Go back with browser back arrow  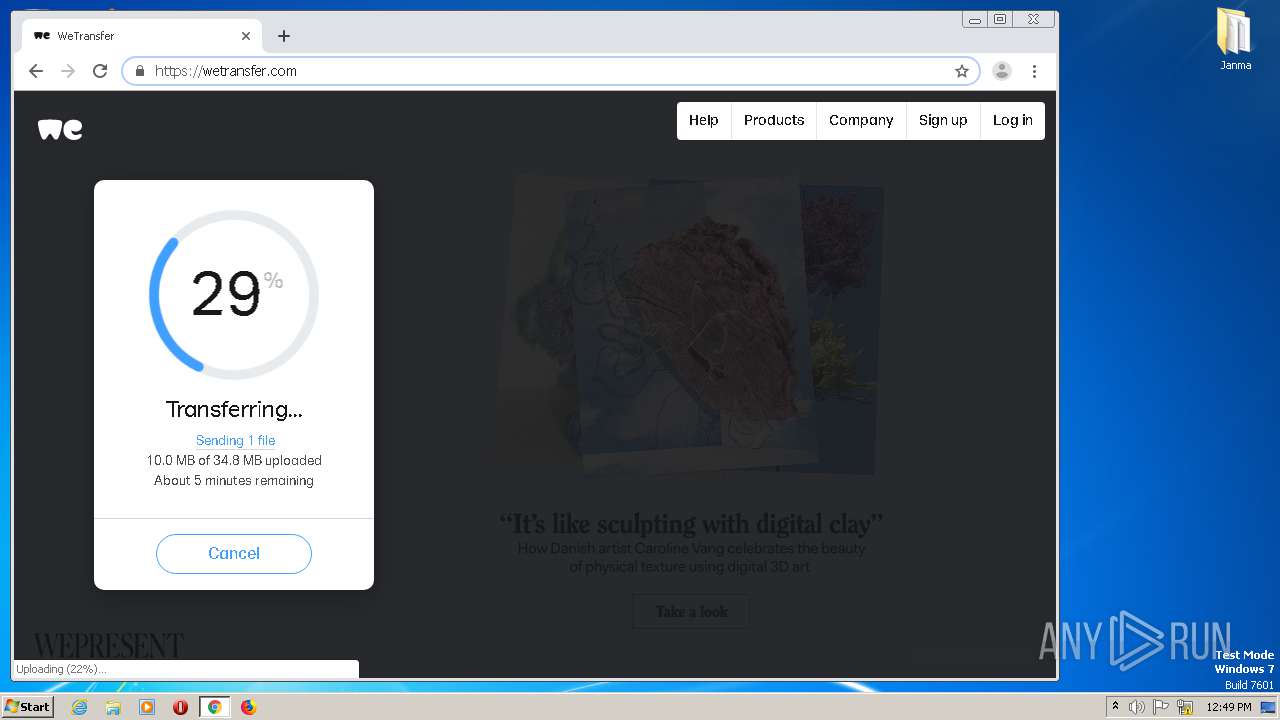coord(36,71)
